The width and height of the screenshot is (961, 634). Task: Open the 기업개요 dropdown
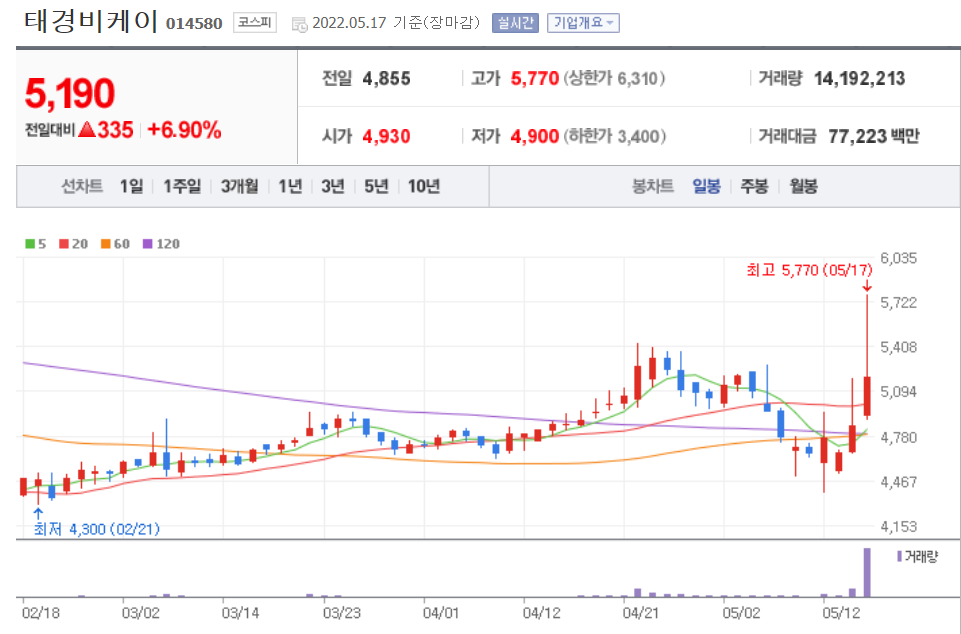pyautogui.click(x=583, y=23)
